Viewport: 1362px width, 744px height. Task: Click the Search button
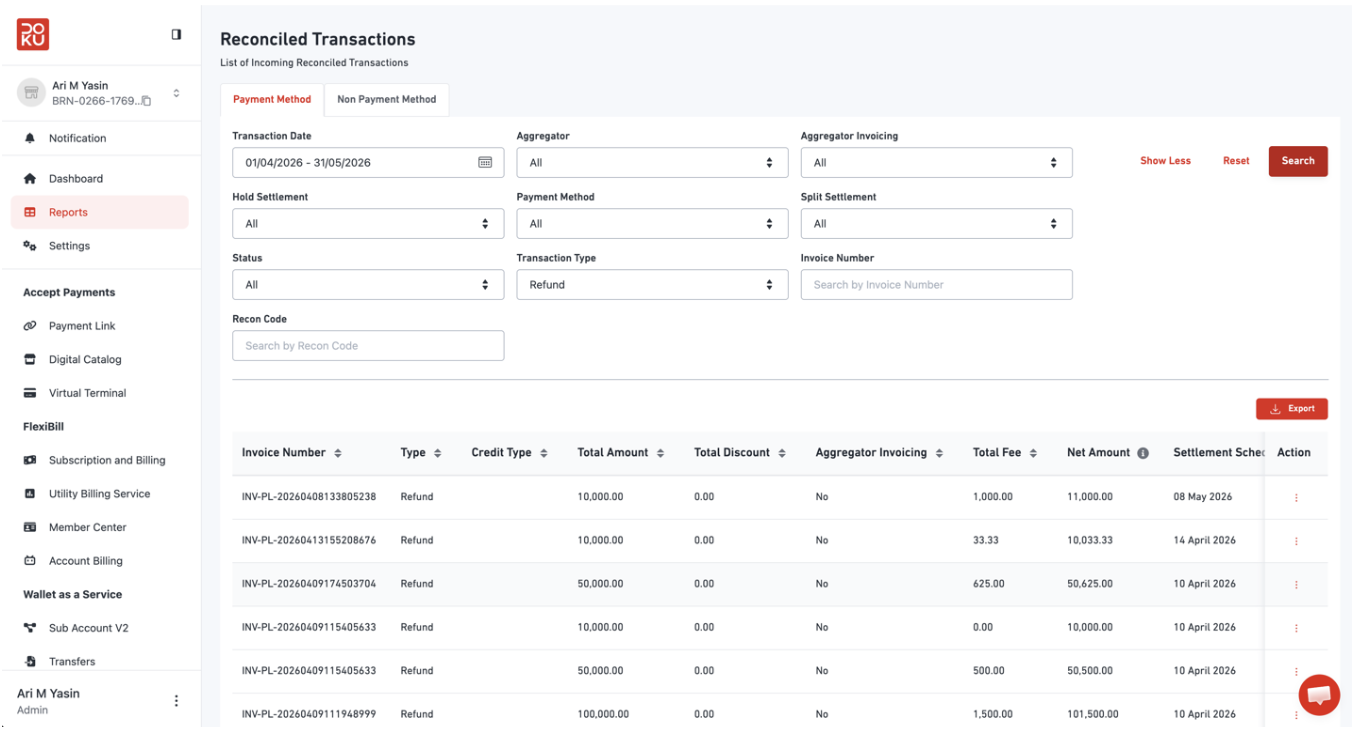click(x=1298, y=161)
